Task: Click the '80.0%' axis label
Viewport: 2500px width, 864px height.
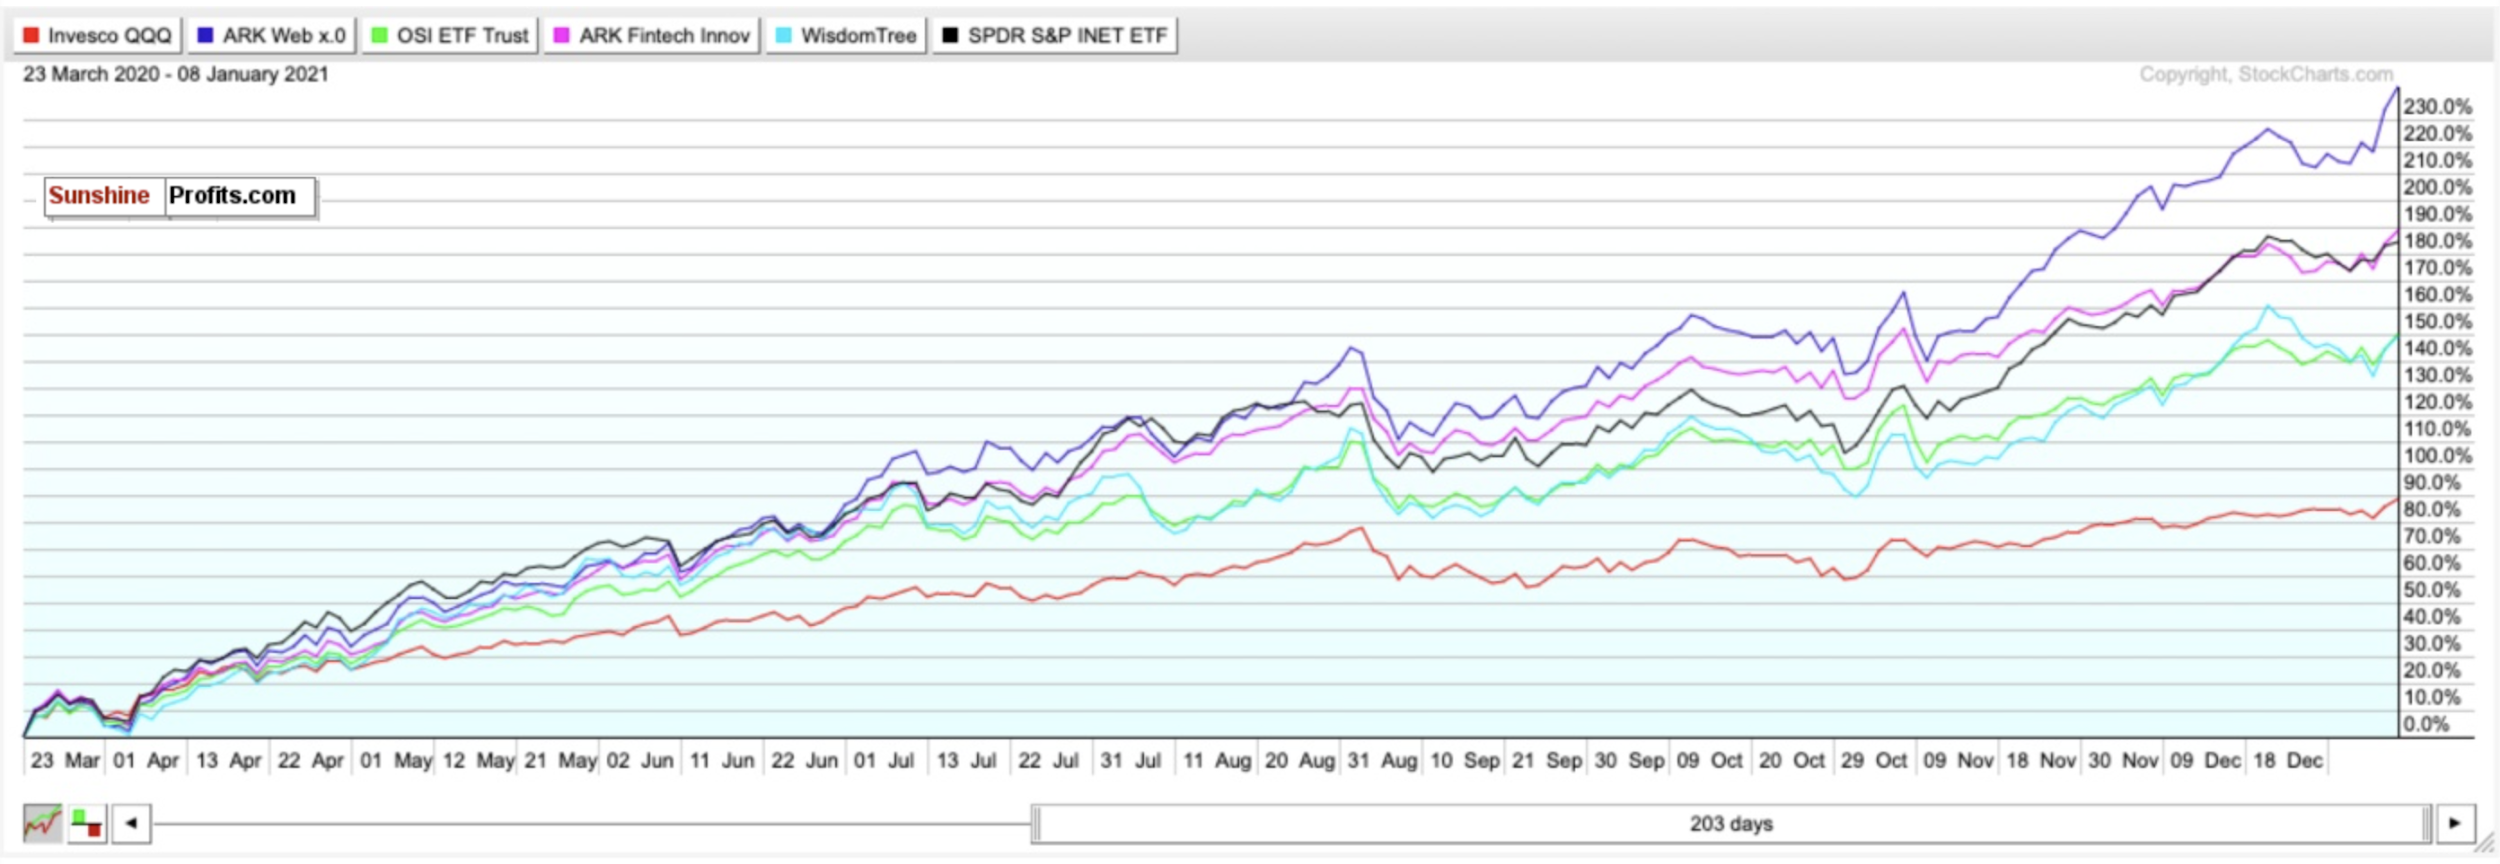Action: pyautogui.click(x=2432, y=509)
